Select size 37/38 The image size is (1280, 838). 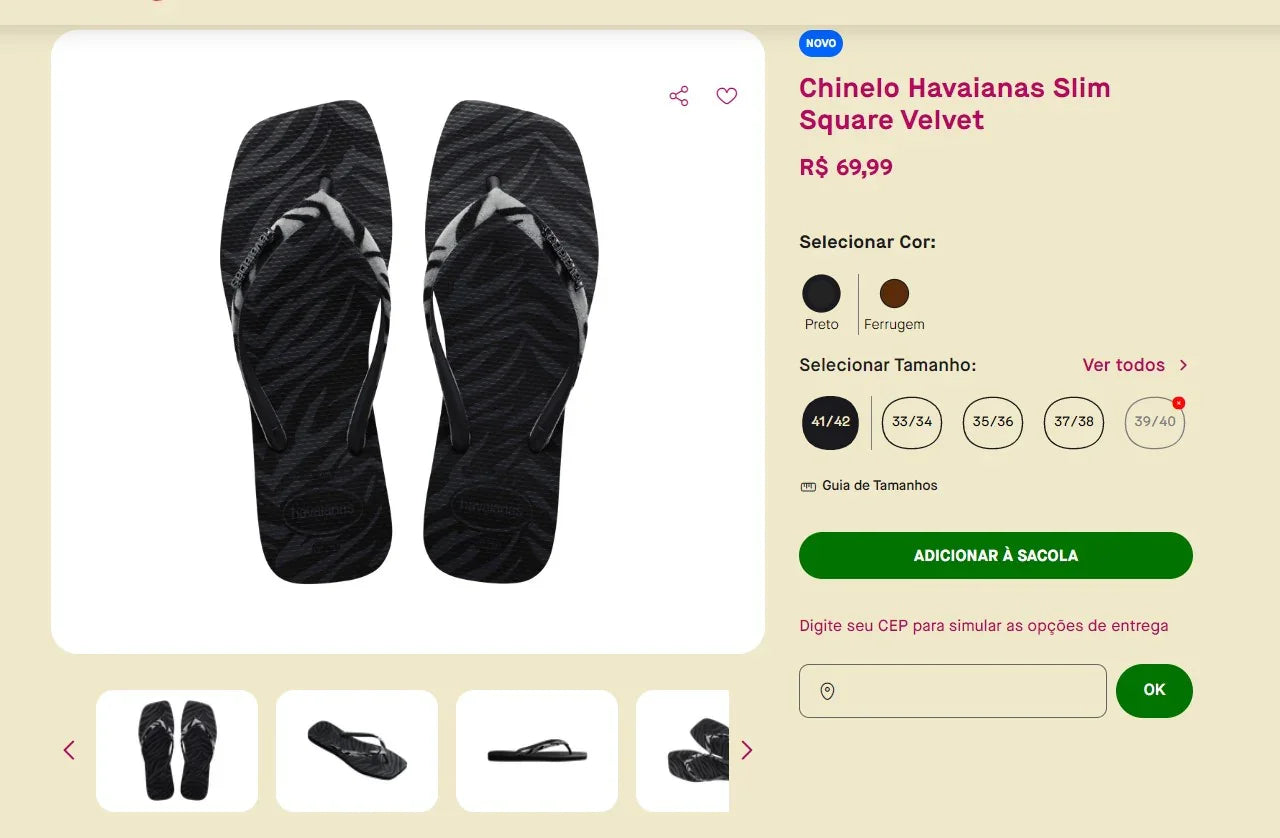coord(1073,422)
